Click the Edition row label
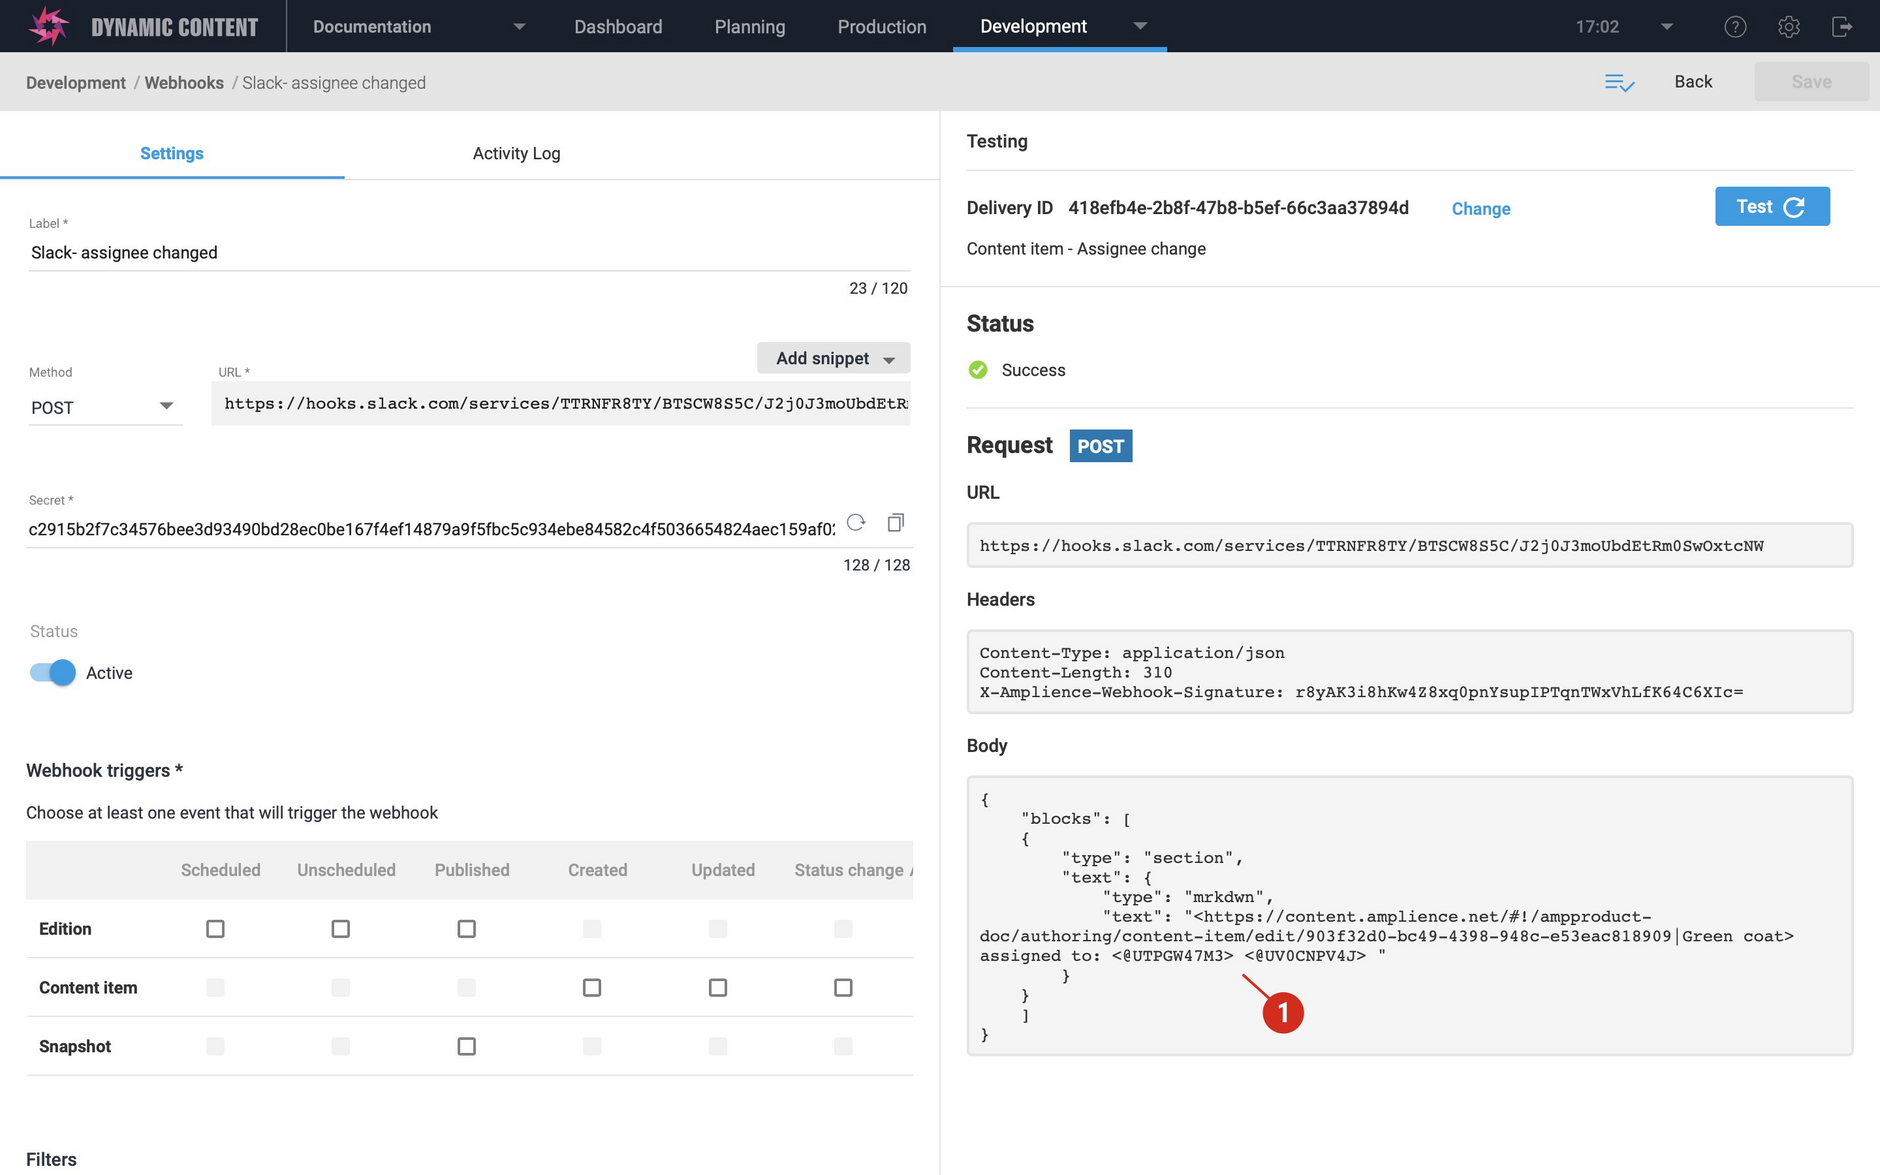The height and width of the screenshot is (1175, 1880). (x=65, y=929)
